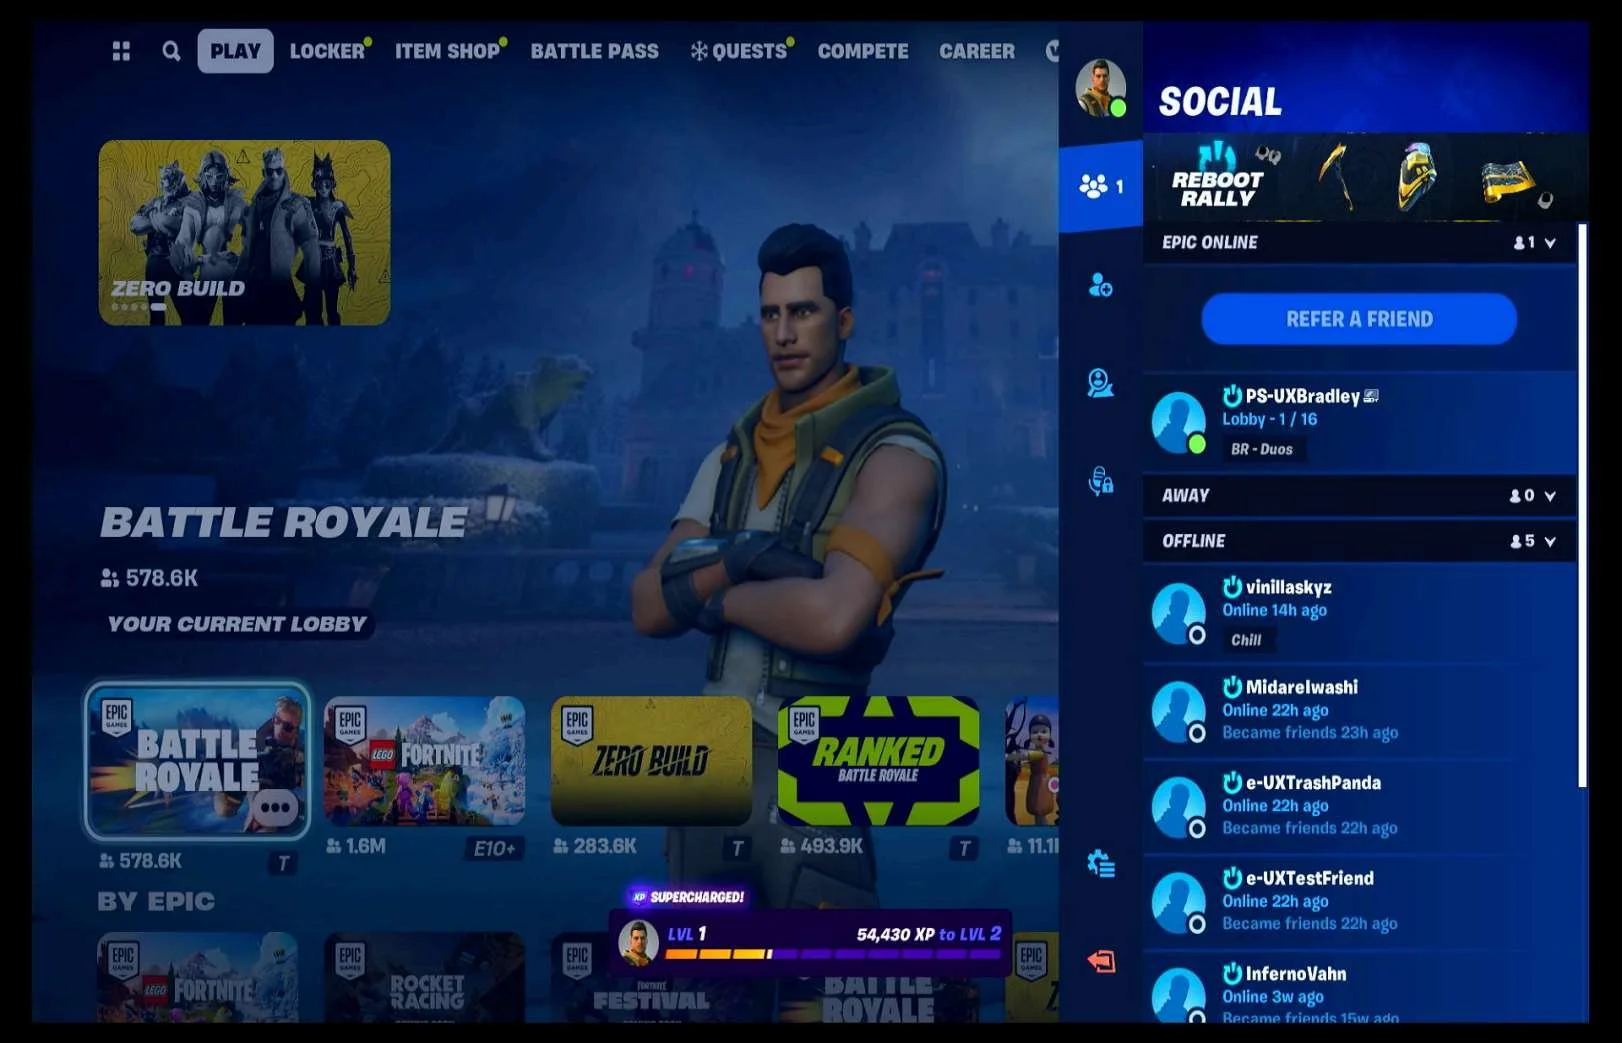The image size is (1622, 1043).
Task: Select offline friend vinillaskyz
Action: (1359, 613)
